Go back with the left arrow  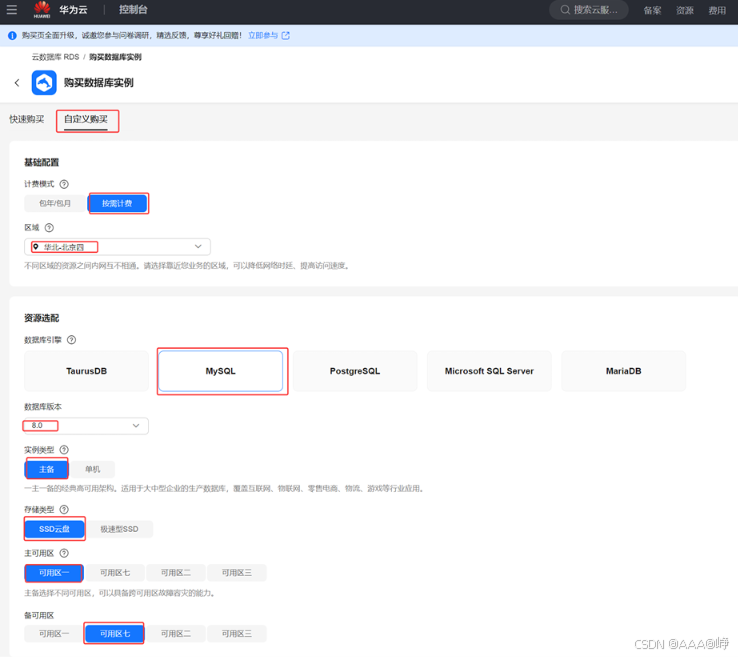(x=17, y=83)
